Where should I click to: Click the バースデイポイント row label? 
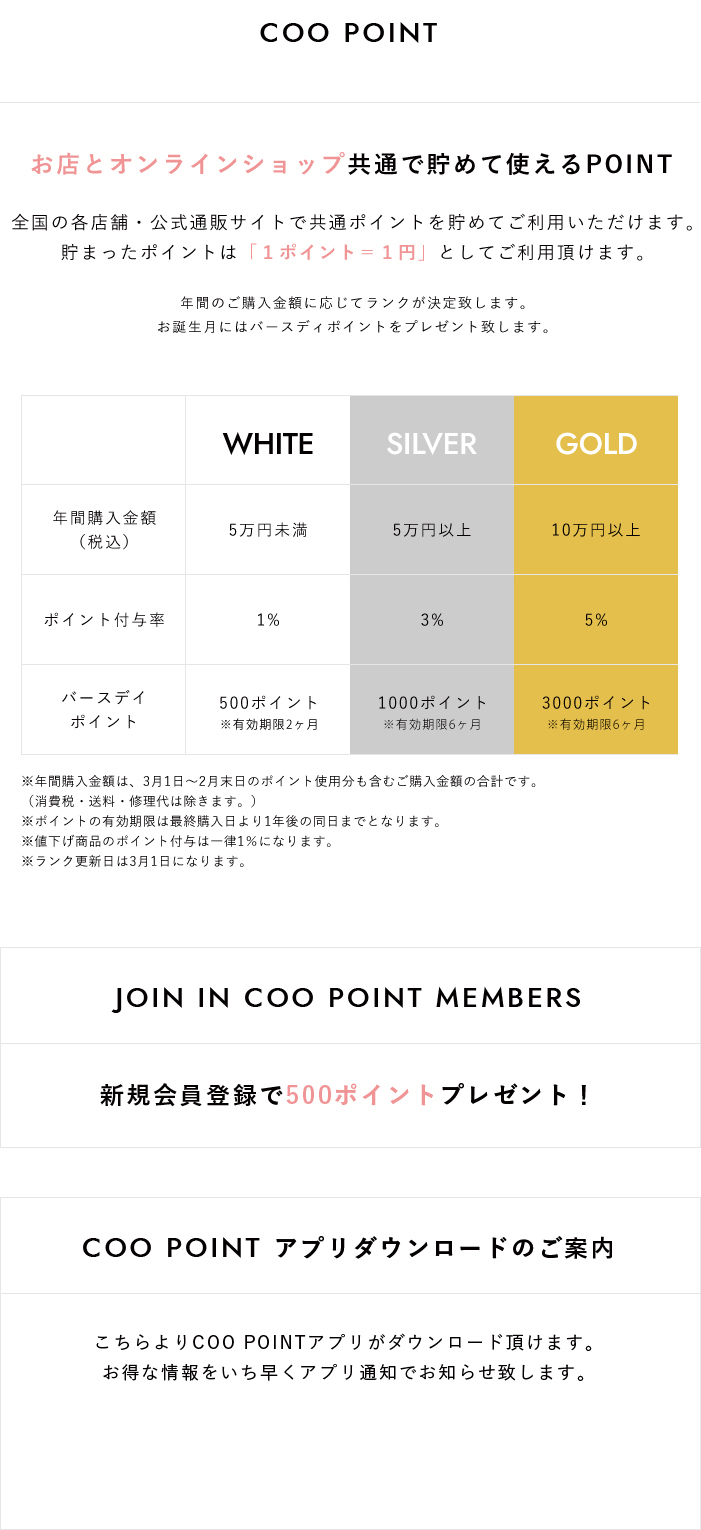click(x=104, y=709)
